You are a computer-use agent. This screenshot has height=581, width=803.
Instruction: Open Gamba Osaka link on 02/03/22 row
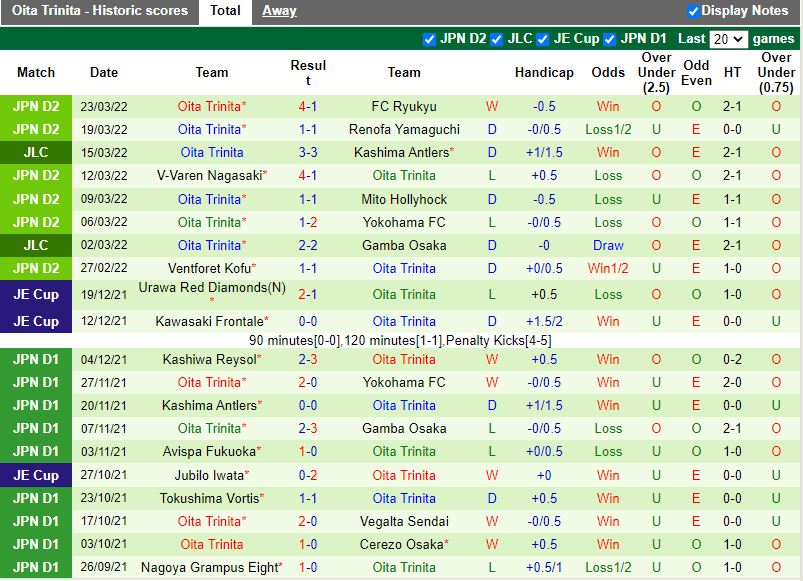pyautogui.click(x=404, y=245)
